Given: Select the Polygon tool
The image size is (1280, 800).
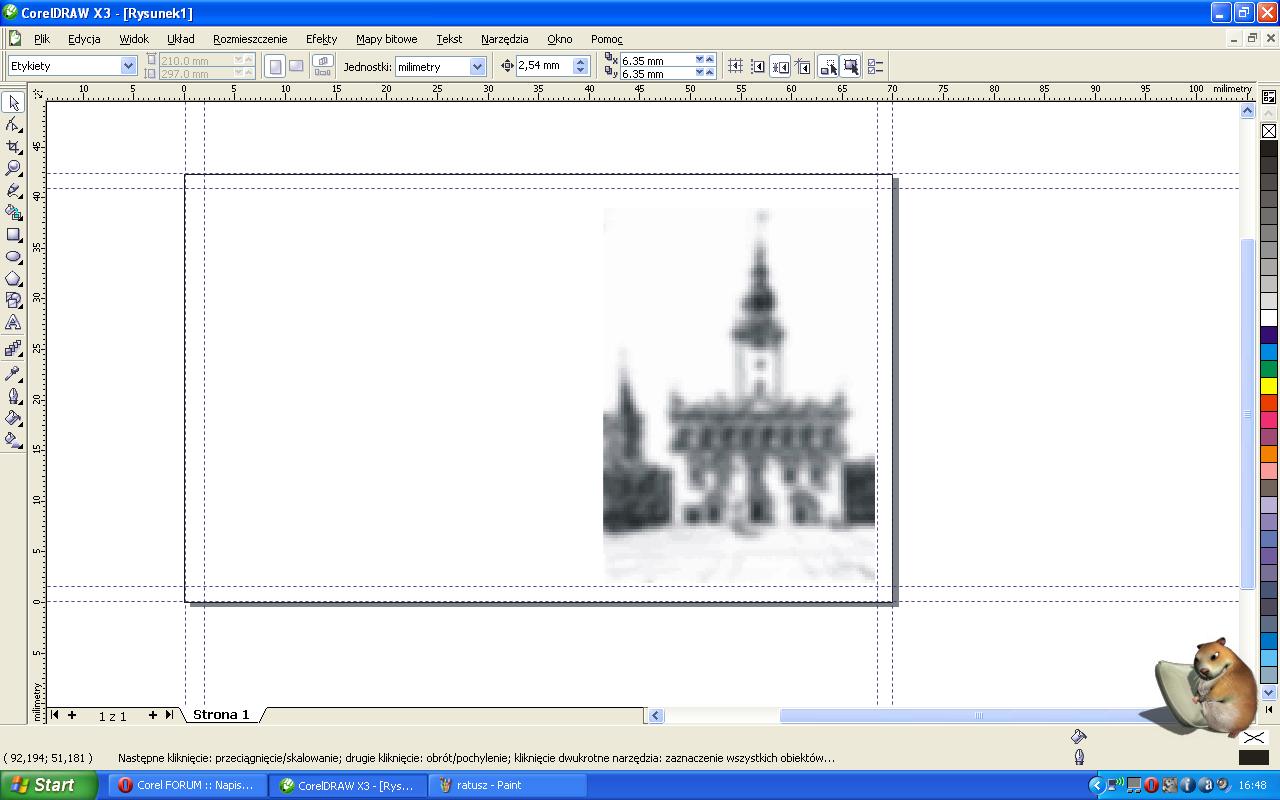Looking at the screenshot, I should click(x=13, y=279).
